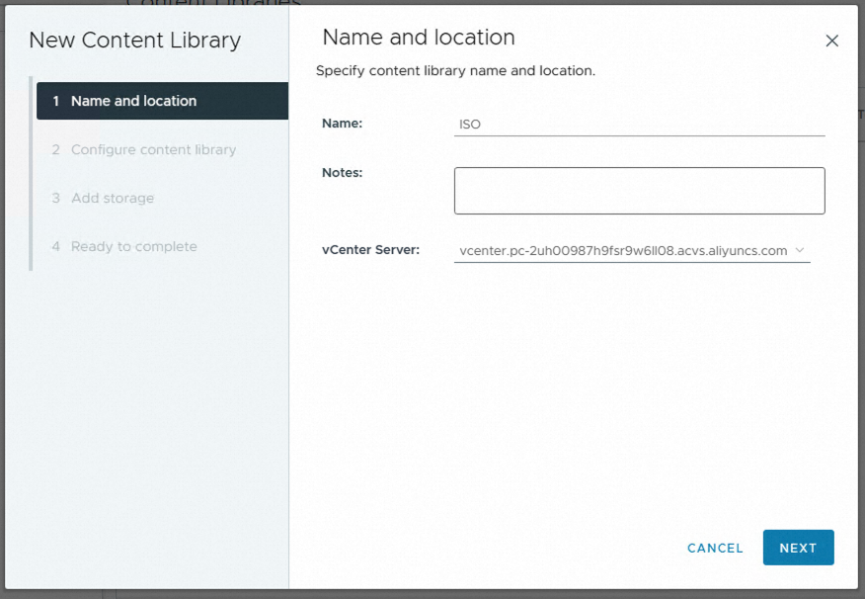The image size is (866, 600).
Task: Go to Configure content library step
Action: pos(153,150)
